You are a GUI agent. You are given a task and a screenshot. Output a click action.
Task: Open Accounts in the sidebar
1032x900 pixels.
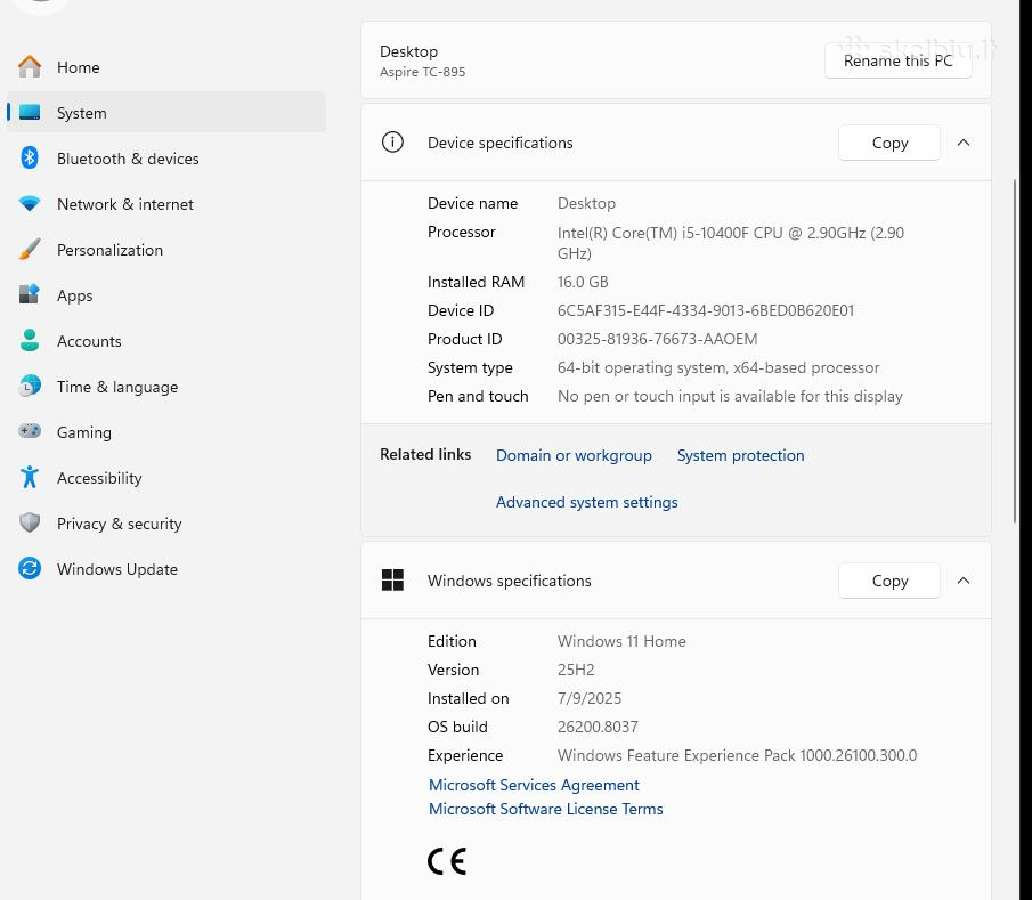[166, 341]
